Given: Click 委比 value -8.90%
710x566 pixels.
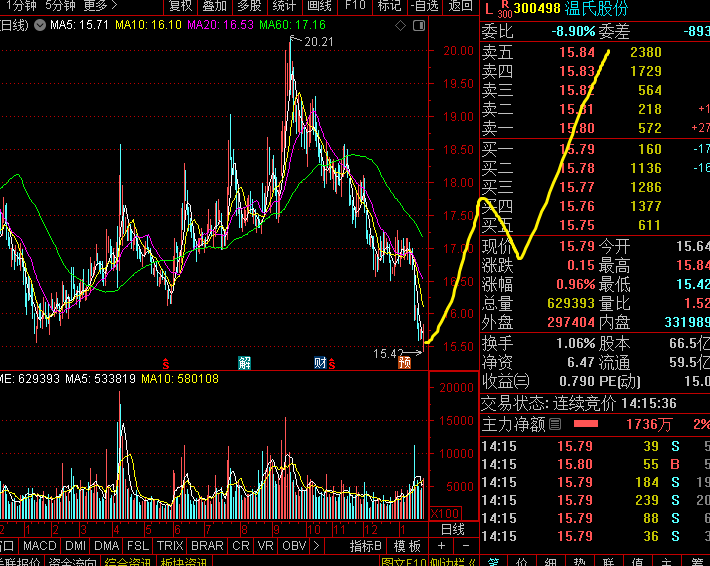Looking at the screenshot, I should pyautogui.click(x=573, y=31).
